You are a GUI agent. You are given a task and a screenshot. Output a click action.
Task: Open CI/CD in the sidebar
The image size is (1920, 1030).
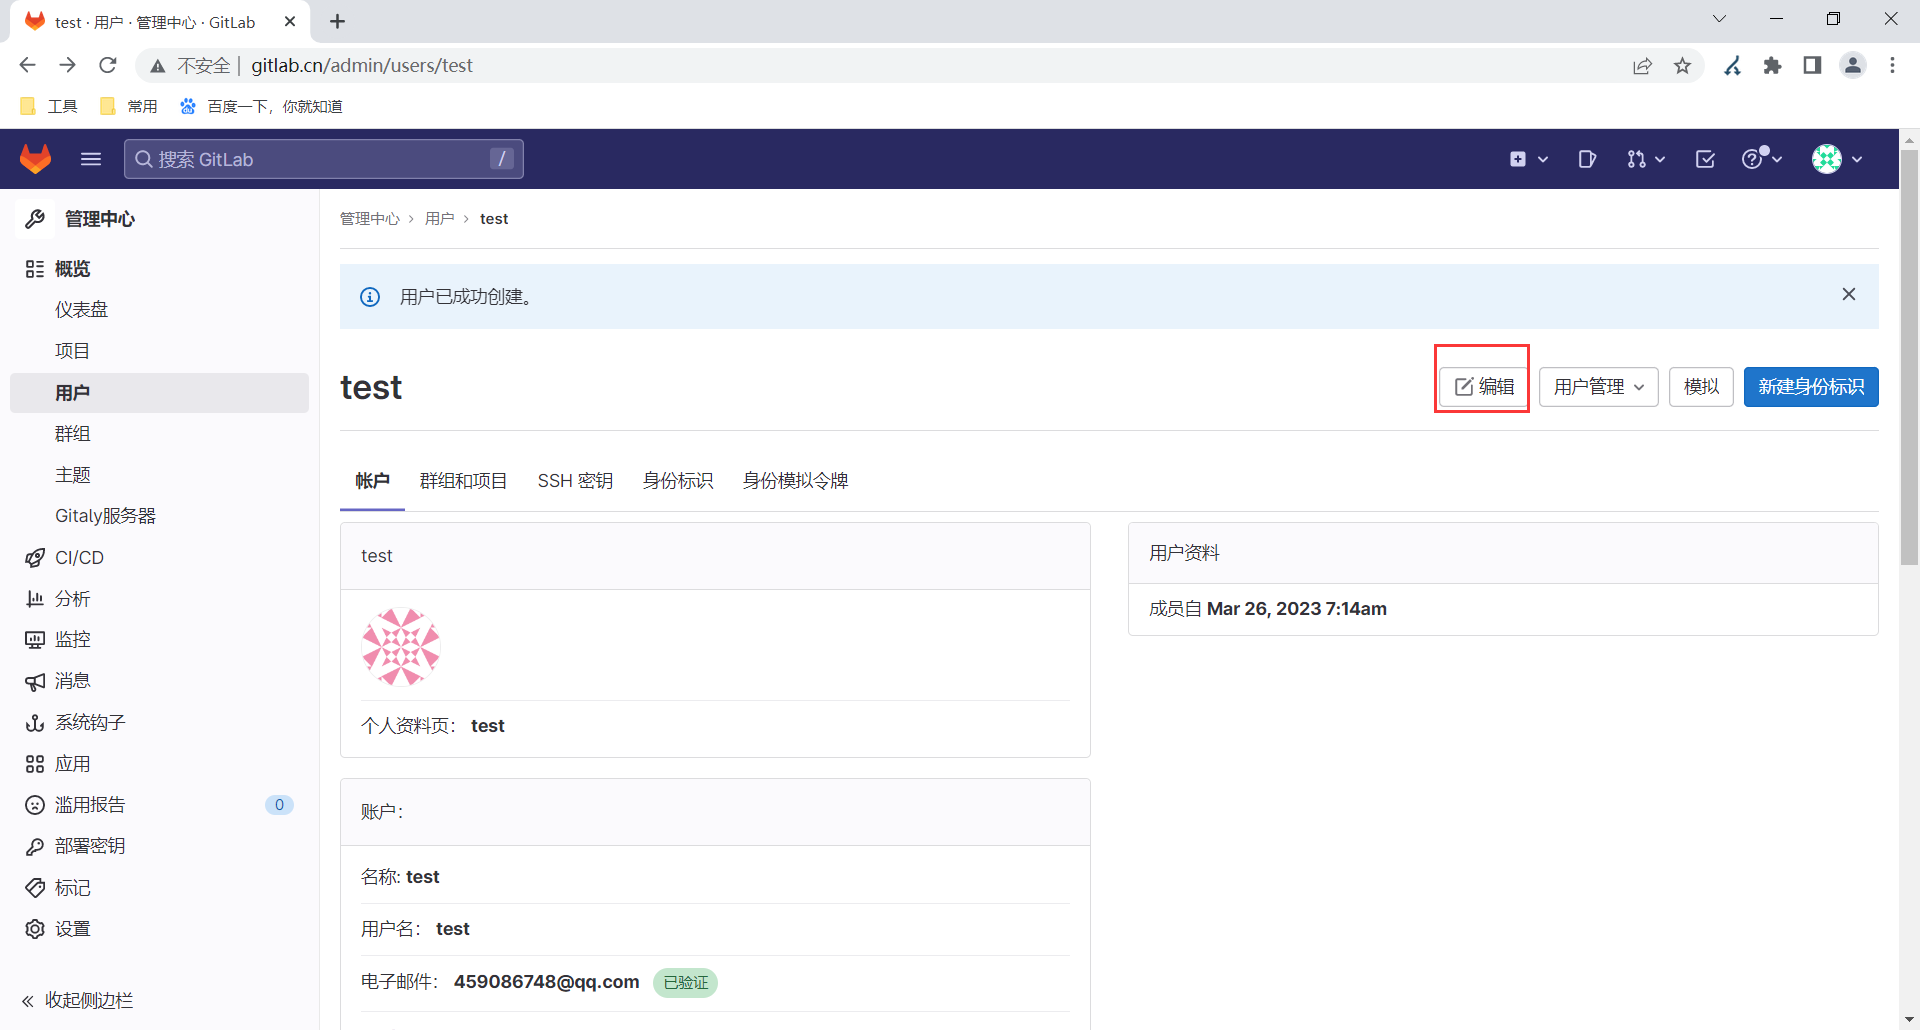pyautogui.click(x=160, y=558)
